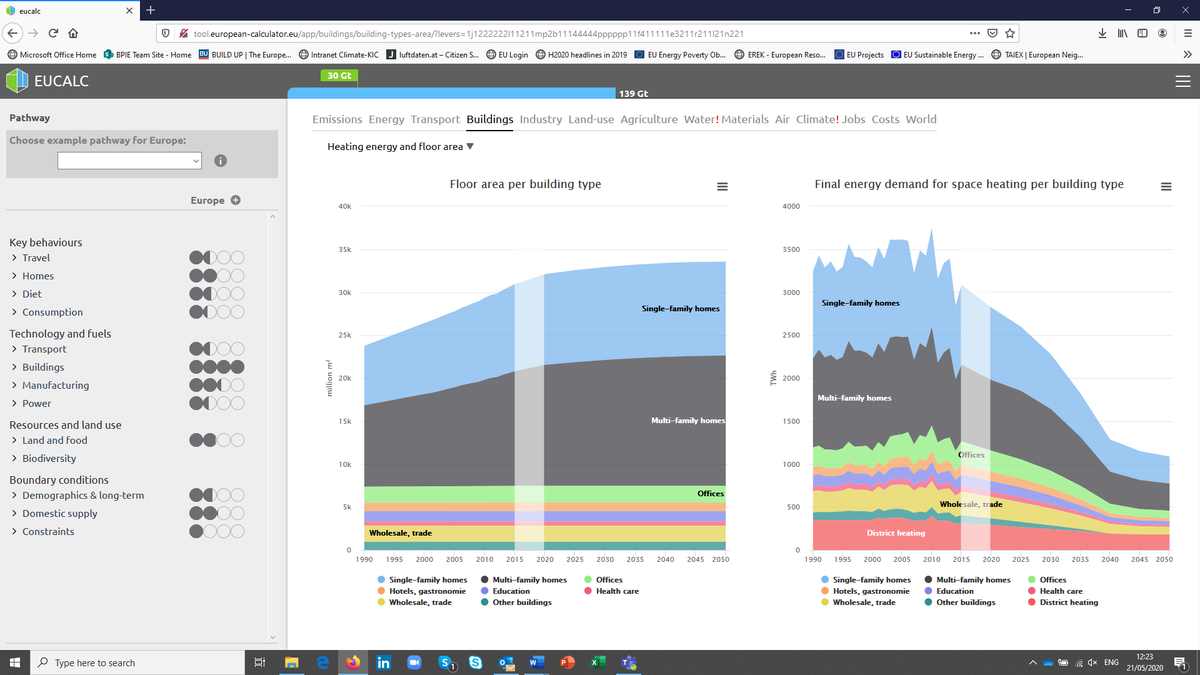Viewport: 1200px width, 675px height.
Task: Toggle Health care in floor area legend
Action: (x=611, y=591)
